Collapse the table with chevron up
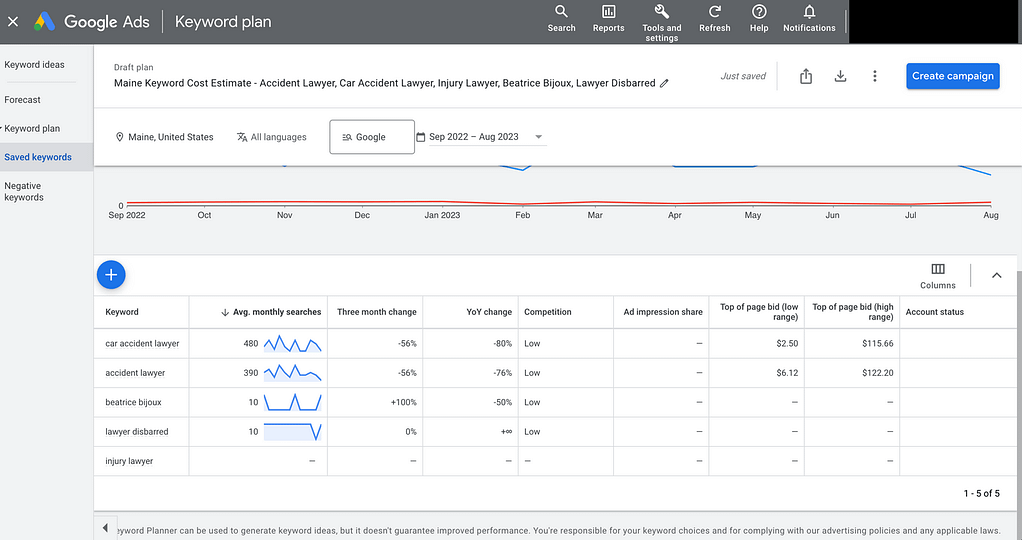The height and width of the screenshot is (540, 1022). (997, 275)
